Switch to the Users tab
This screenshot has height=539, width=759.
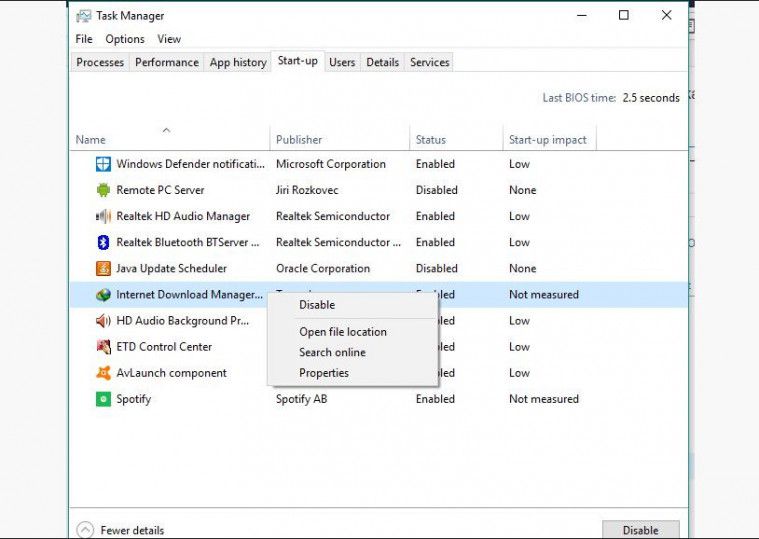342,62
